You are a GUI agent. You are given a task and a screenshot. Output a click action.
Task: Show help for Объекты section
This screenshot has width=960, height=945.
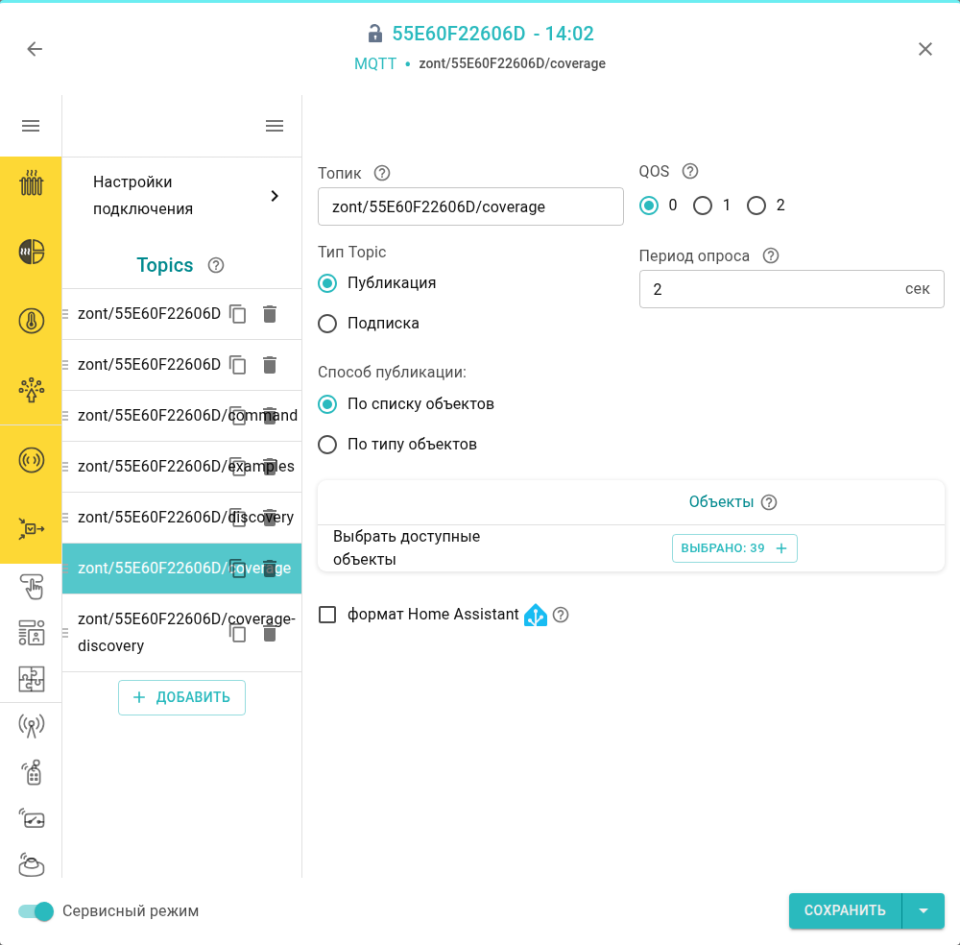(x=769, y=502)
